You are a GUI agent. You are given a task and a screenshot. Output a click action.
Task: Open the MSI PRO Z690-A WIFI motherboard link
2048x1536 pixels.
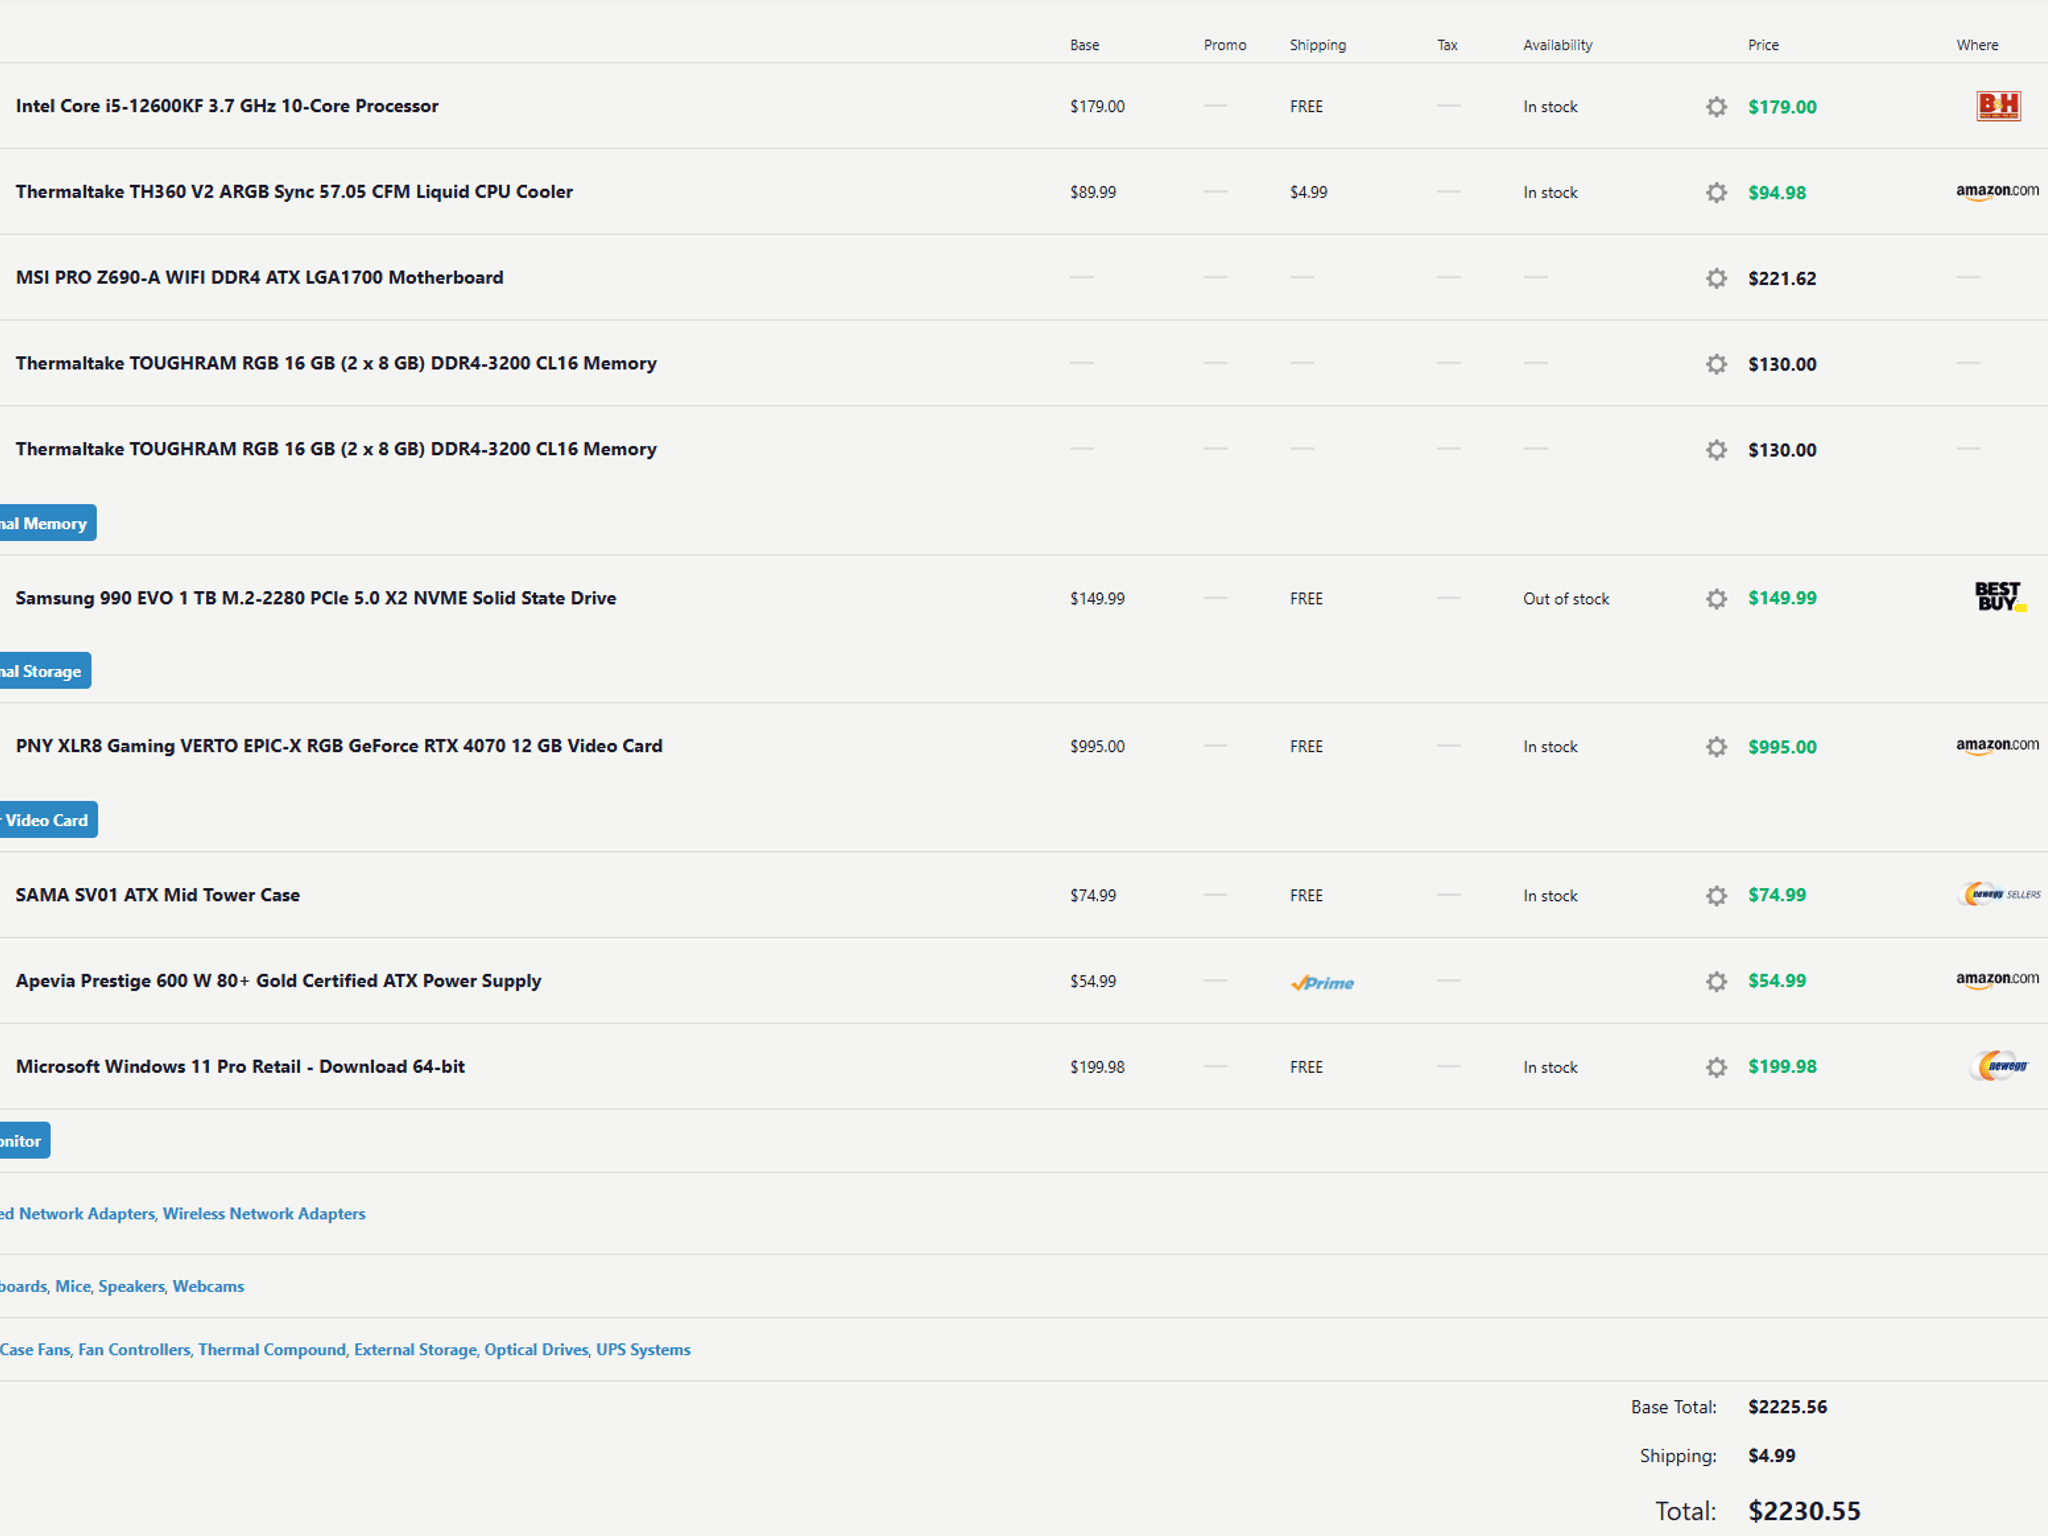259,278
